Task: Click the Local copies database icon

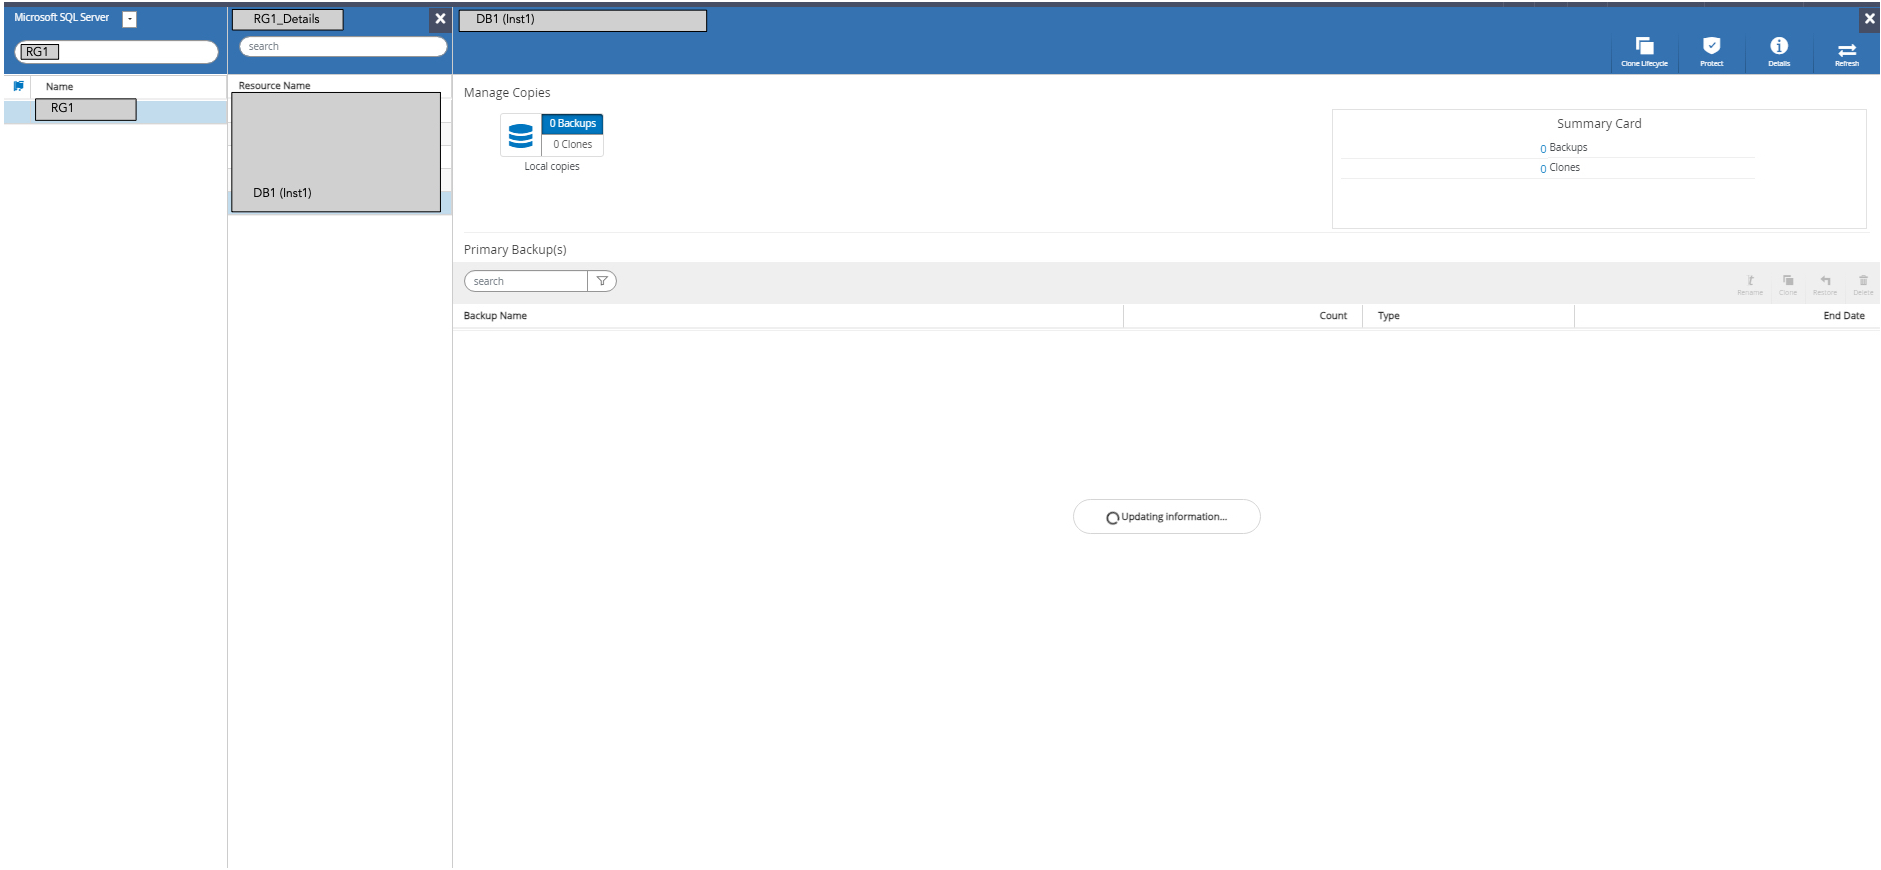Action: pos(521,135)
